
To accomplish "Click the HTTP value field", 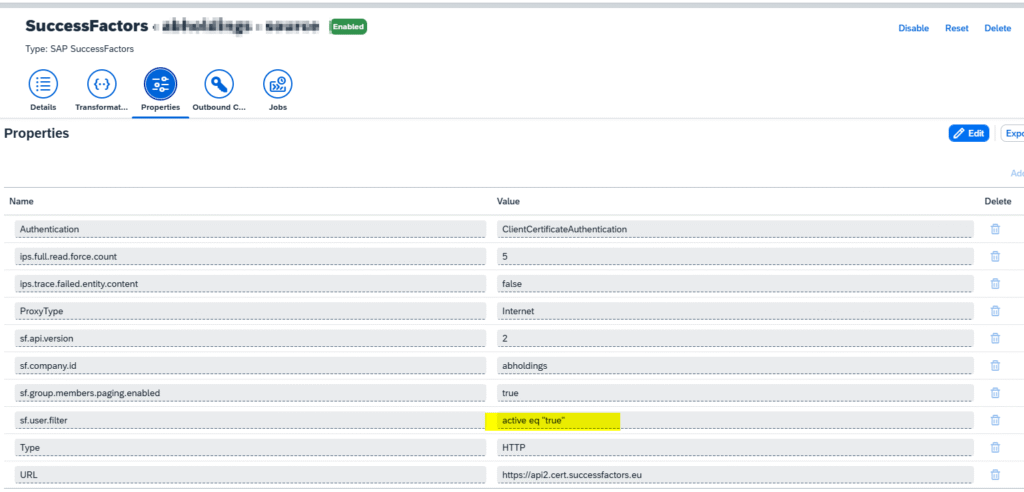I will [735, 448].
